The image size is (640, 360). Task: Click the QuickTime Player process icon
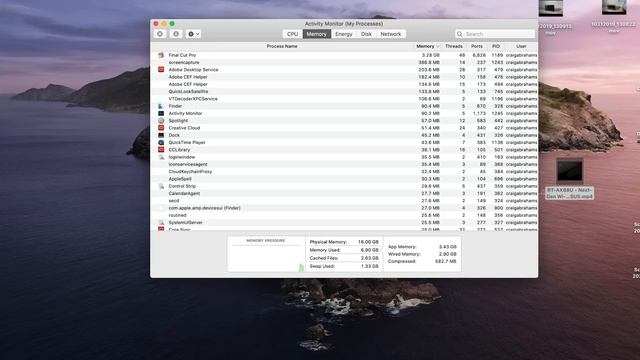[161, 142]
